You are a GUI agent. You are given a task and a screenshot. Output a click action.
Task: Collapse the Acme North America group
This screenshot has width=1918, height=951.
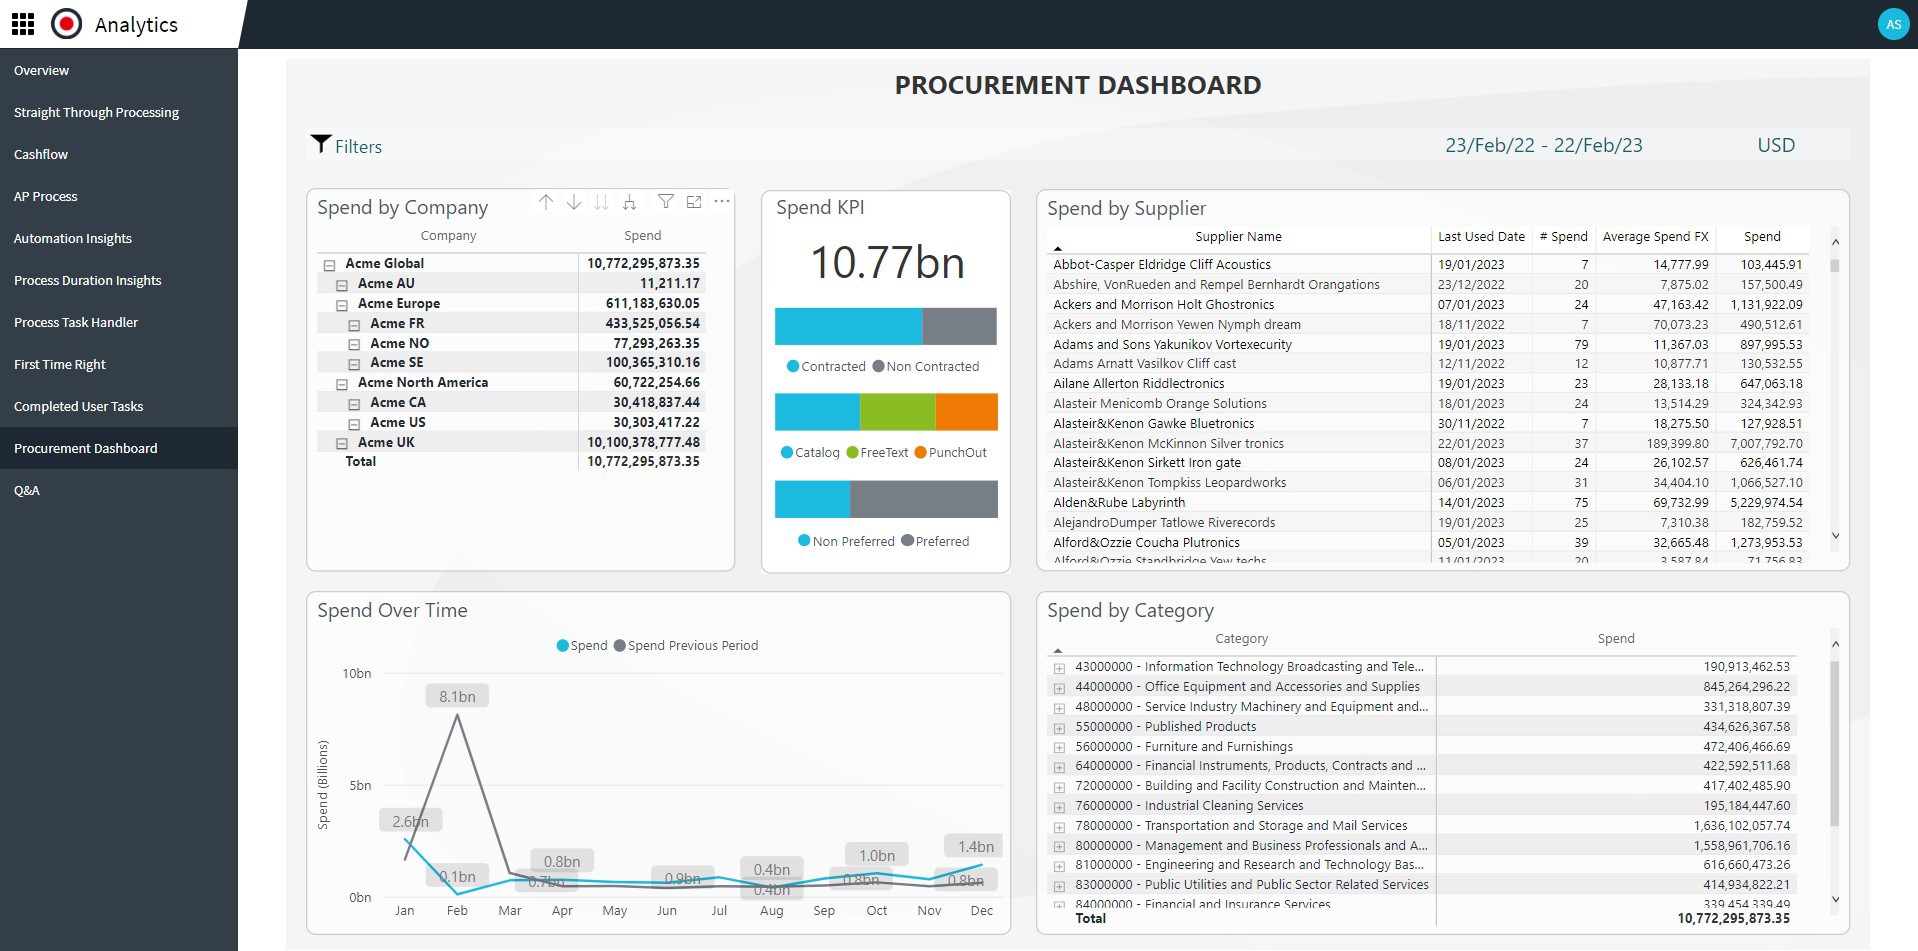click(x=342, y=383)
